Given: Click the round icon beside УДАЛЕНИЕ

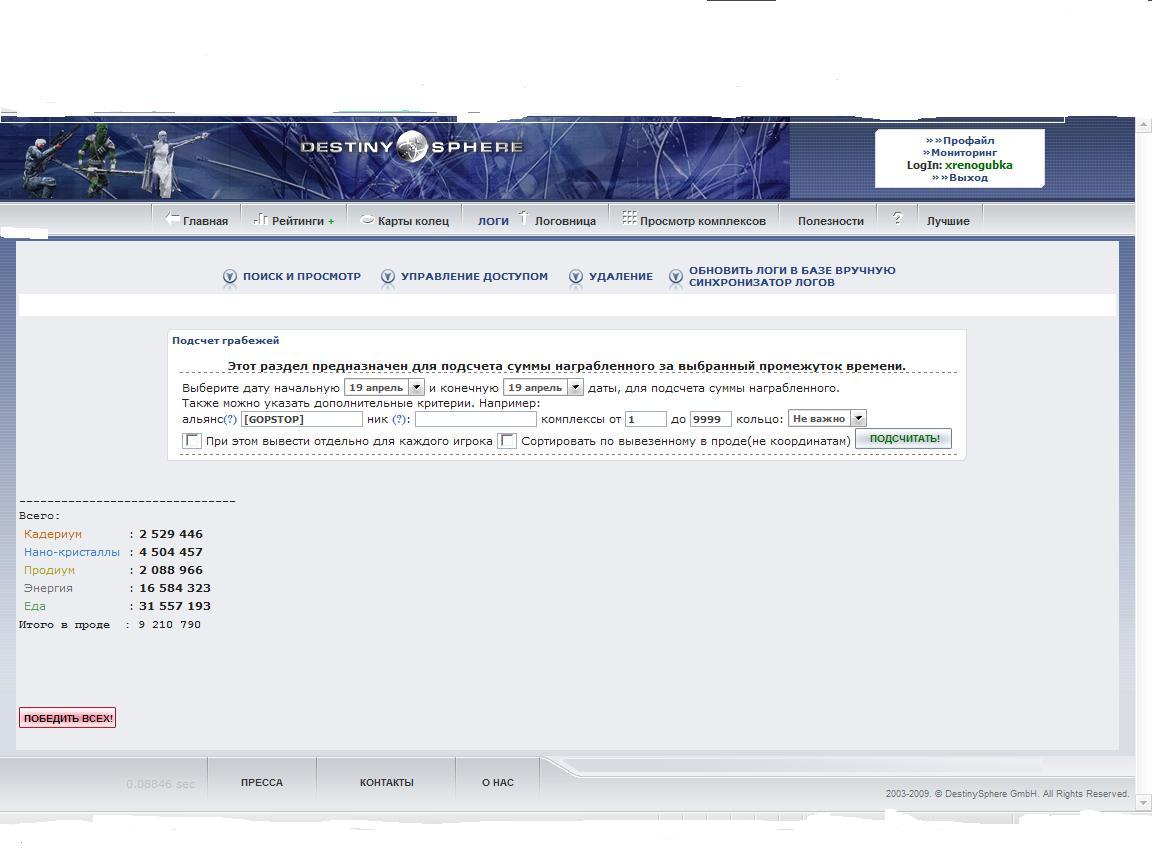Looking at the screenshot, I should tap(576, 277).
